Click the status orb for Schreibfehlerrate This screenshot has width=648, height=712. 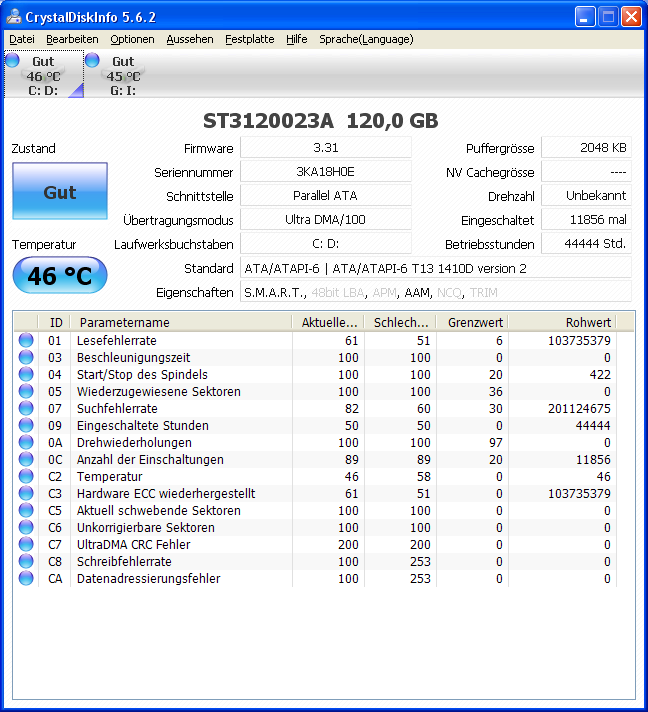coord(26,561)
